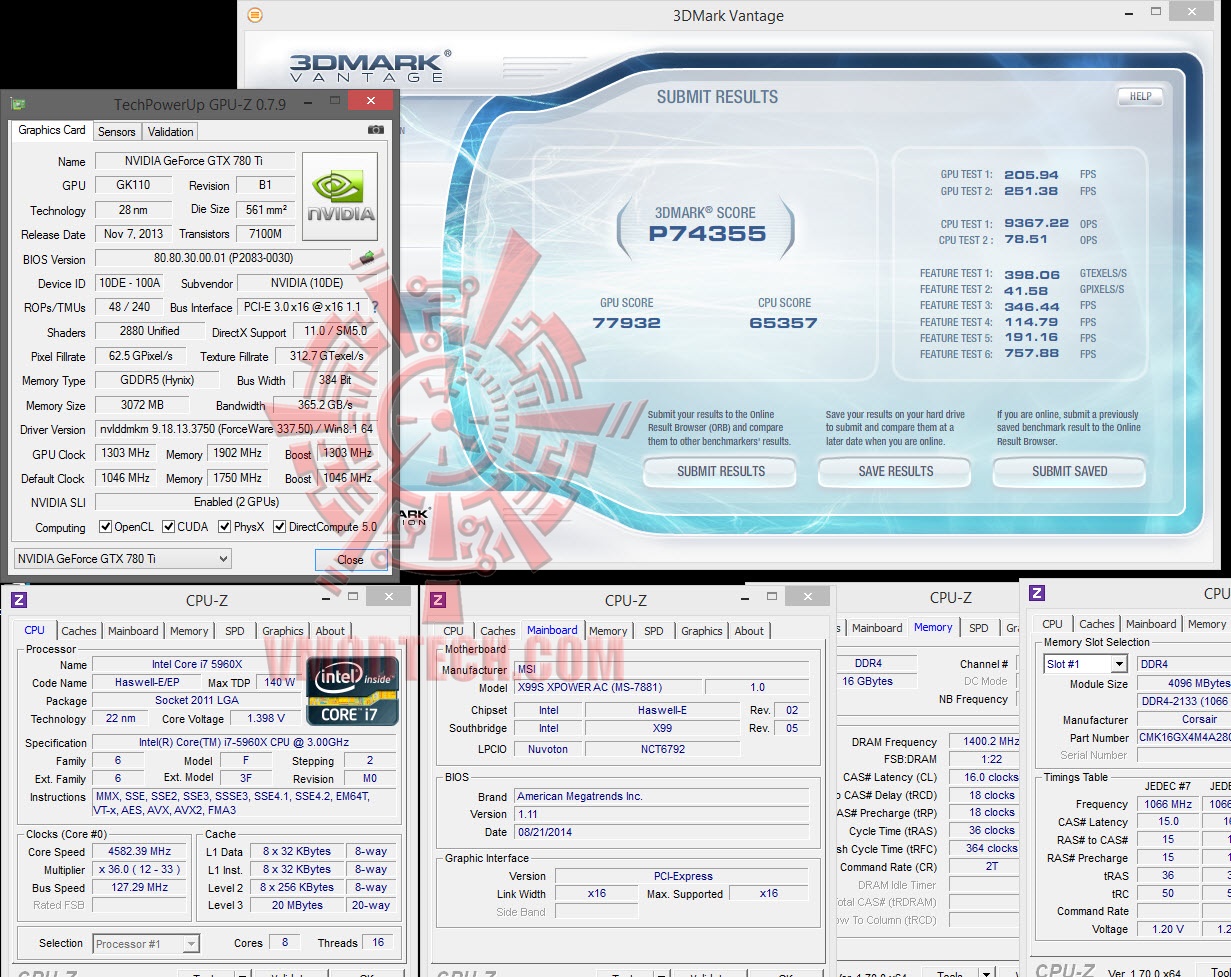Open Caches tab in the i7 5960X CPU-Z window

pyautogui.click(x=79, y=631)
